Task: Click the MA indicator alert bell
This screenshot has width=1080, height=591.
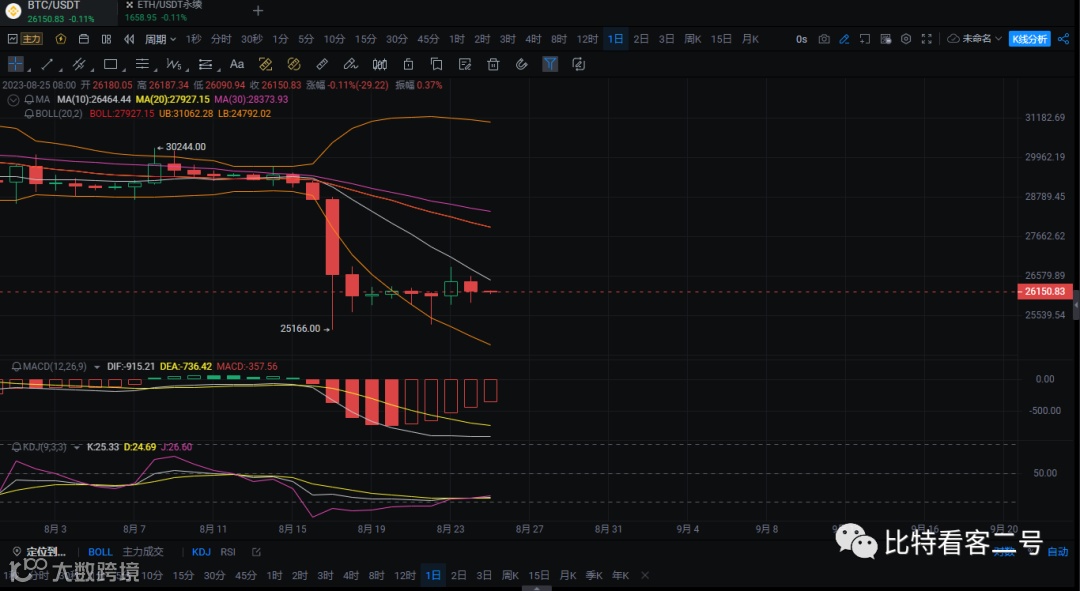Action: click(29, 100)
